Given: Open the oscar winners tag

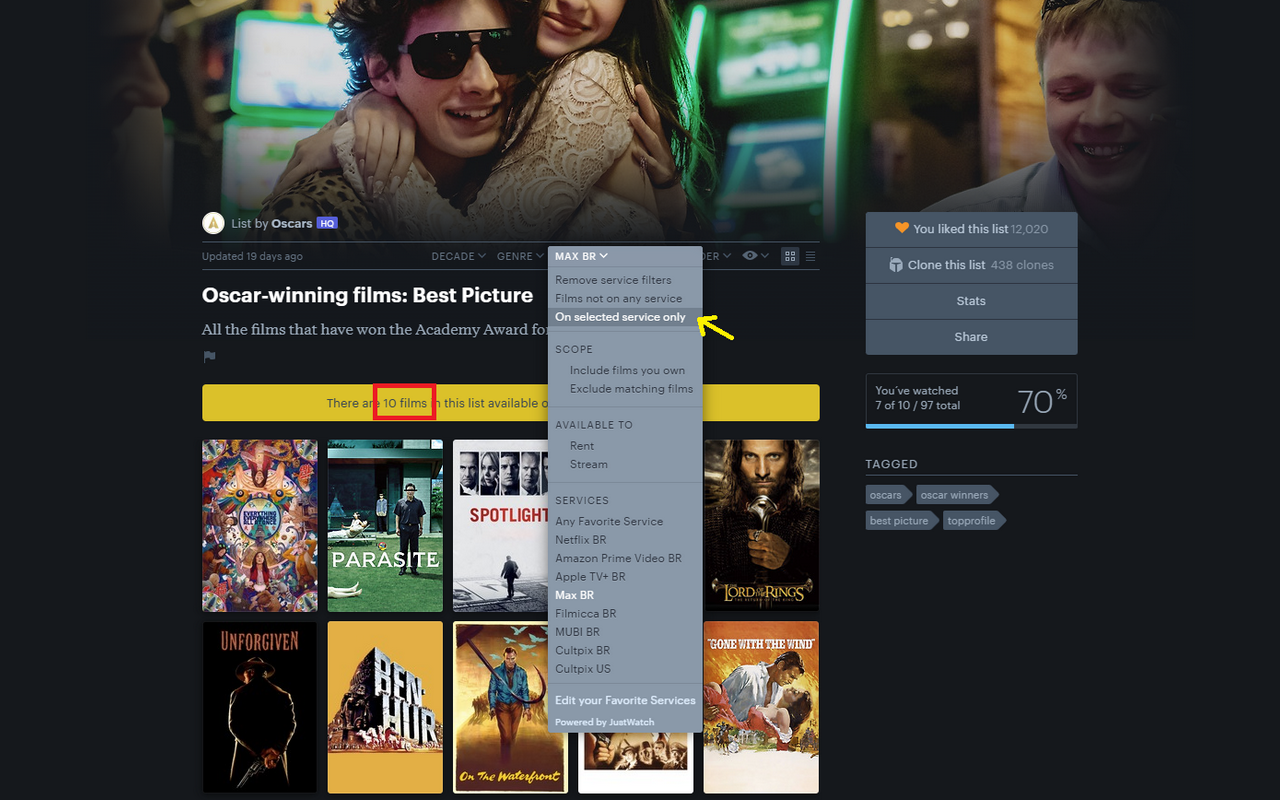Looking at the screenshot, I should [x=955, y=495].
